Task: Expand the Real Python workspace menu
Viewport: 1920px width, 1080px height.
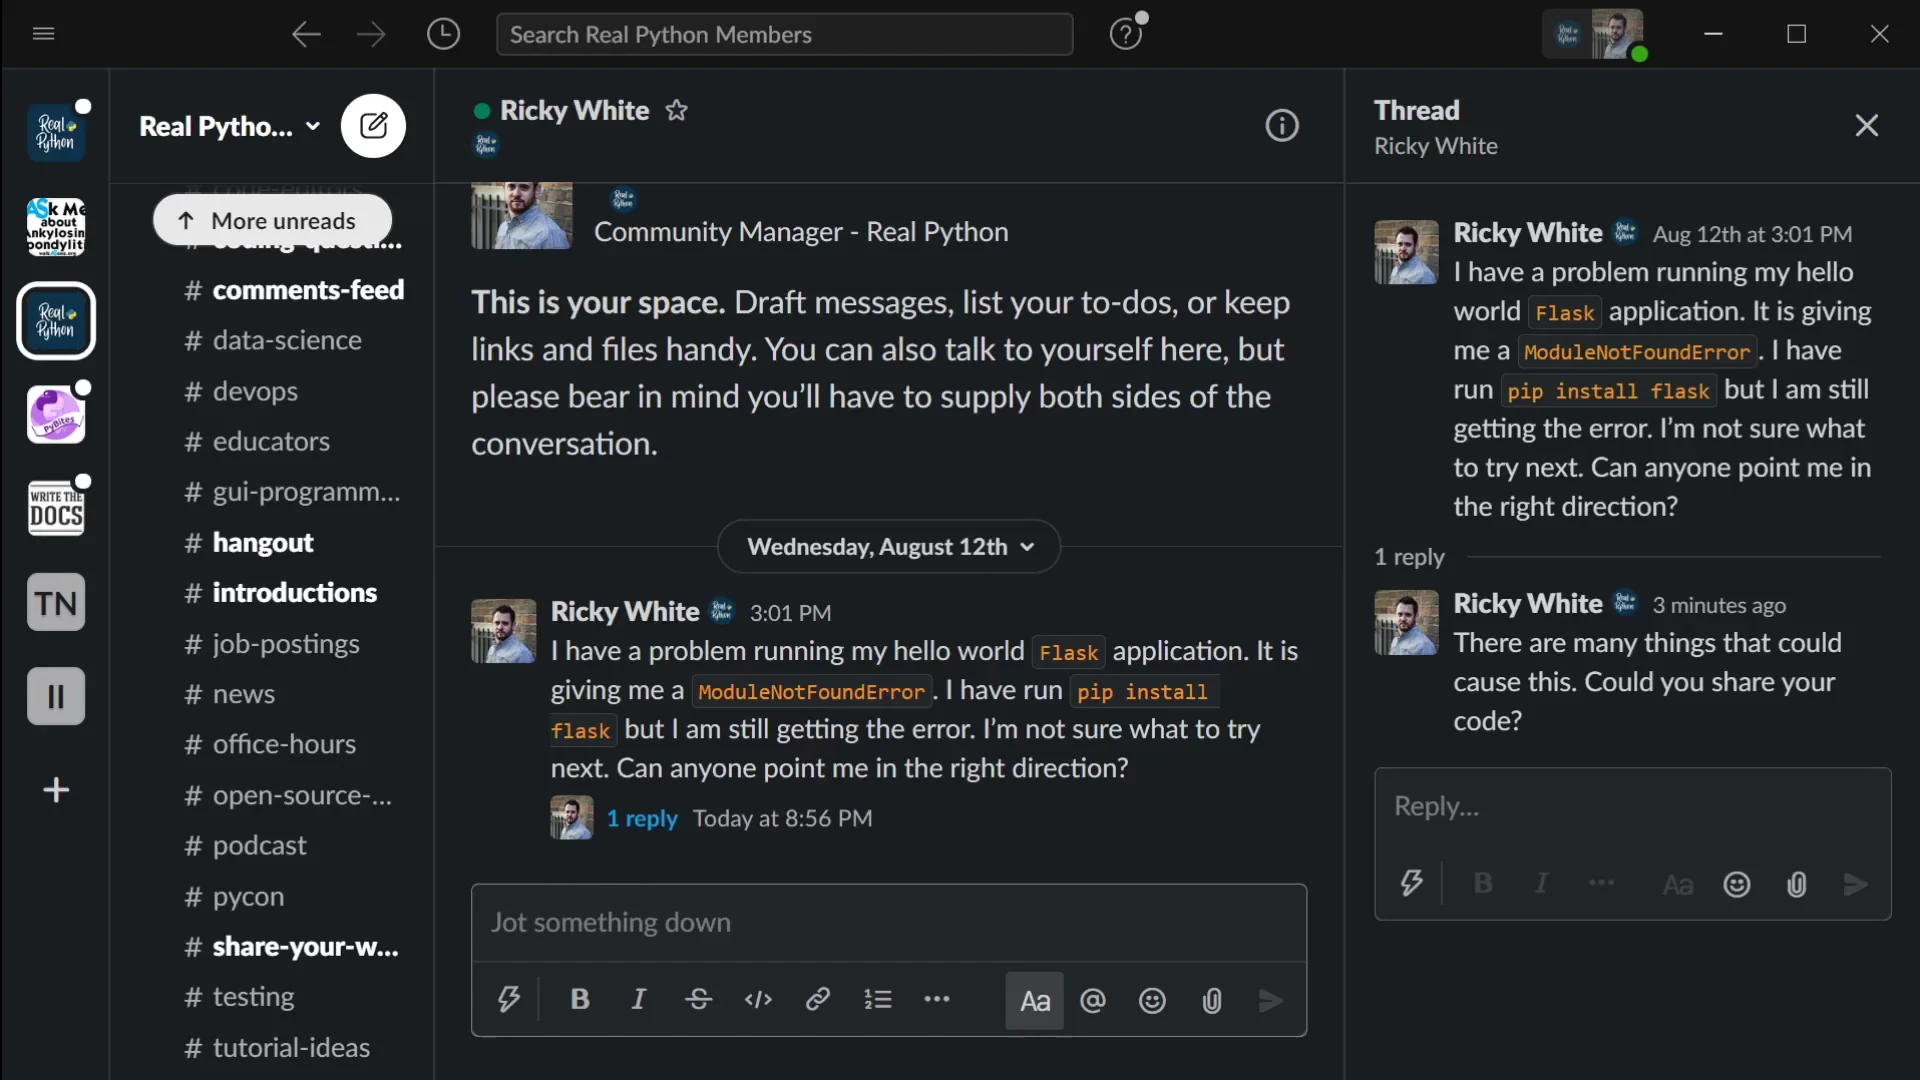Action: coord(230,126)
